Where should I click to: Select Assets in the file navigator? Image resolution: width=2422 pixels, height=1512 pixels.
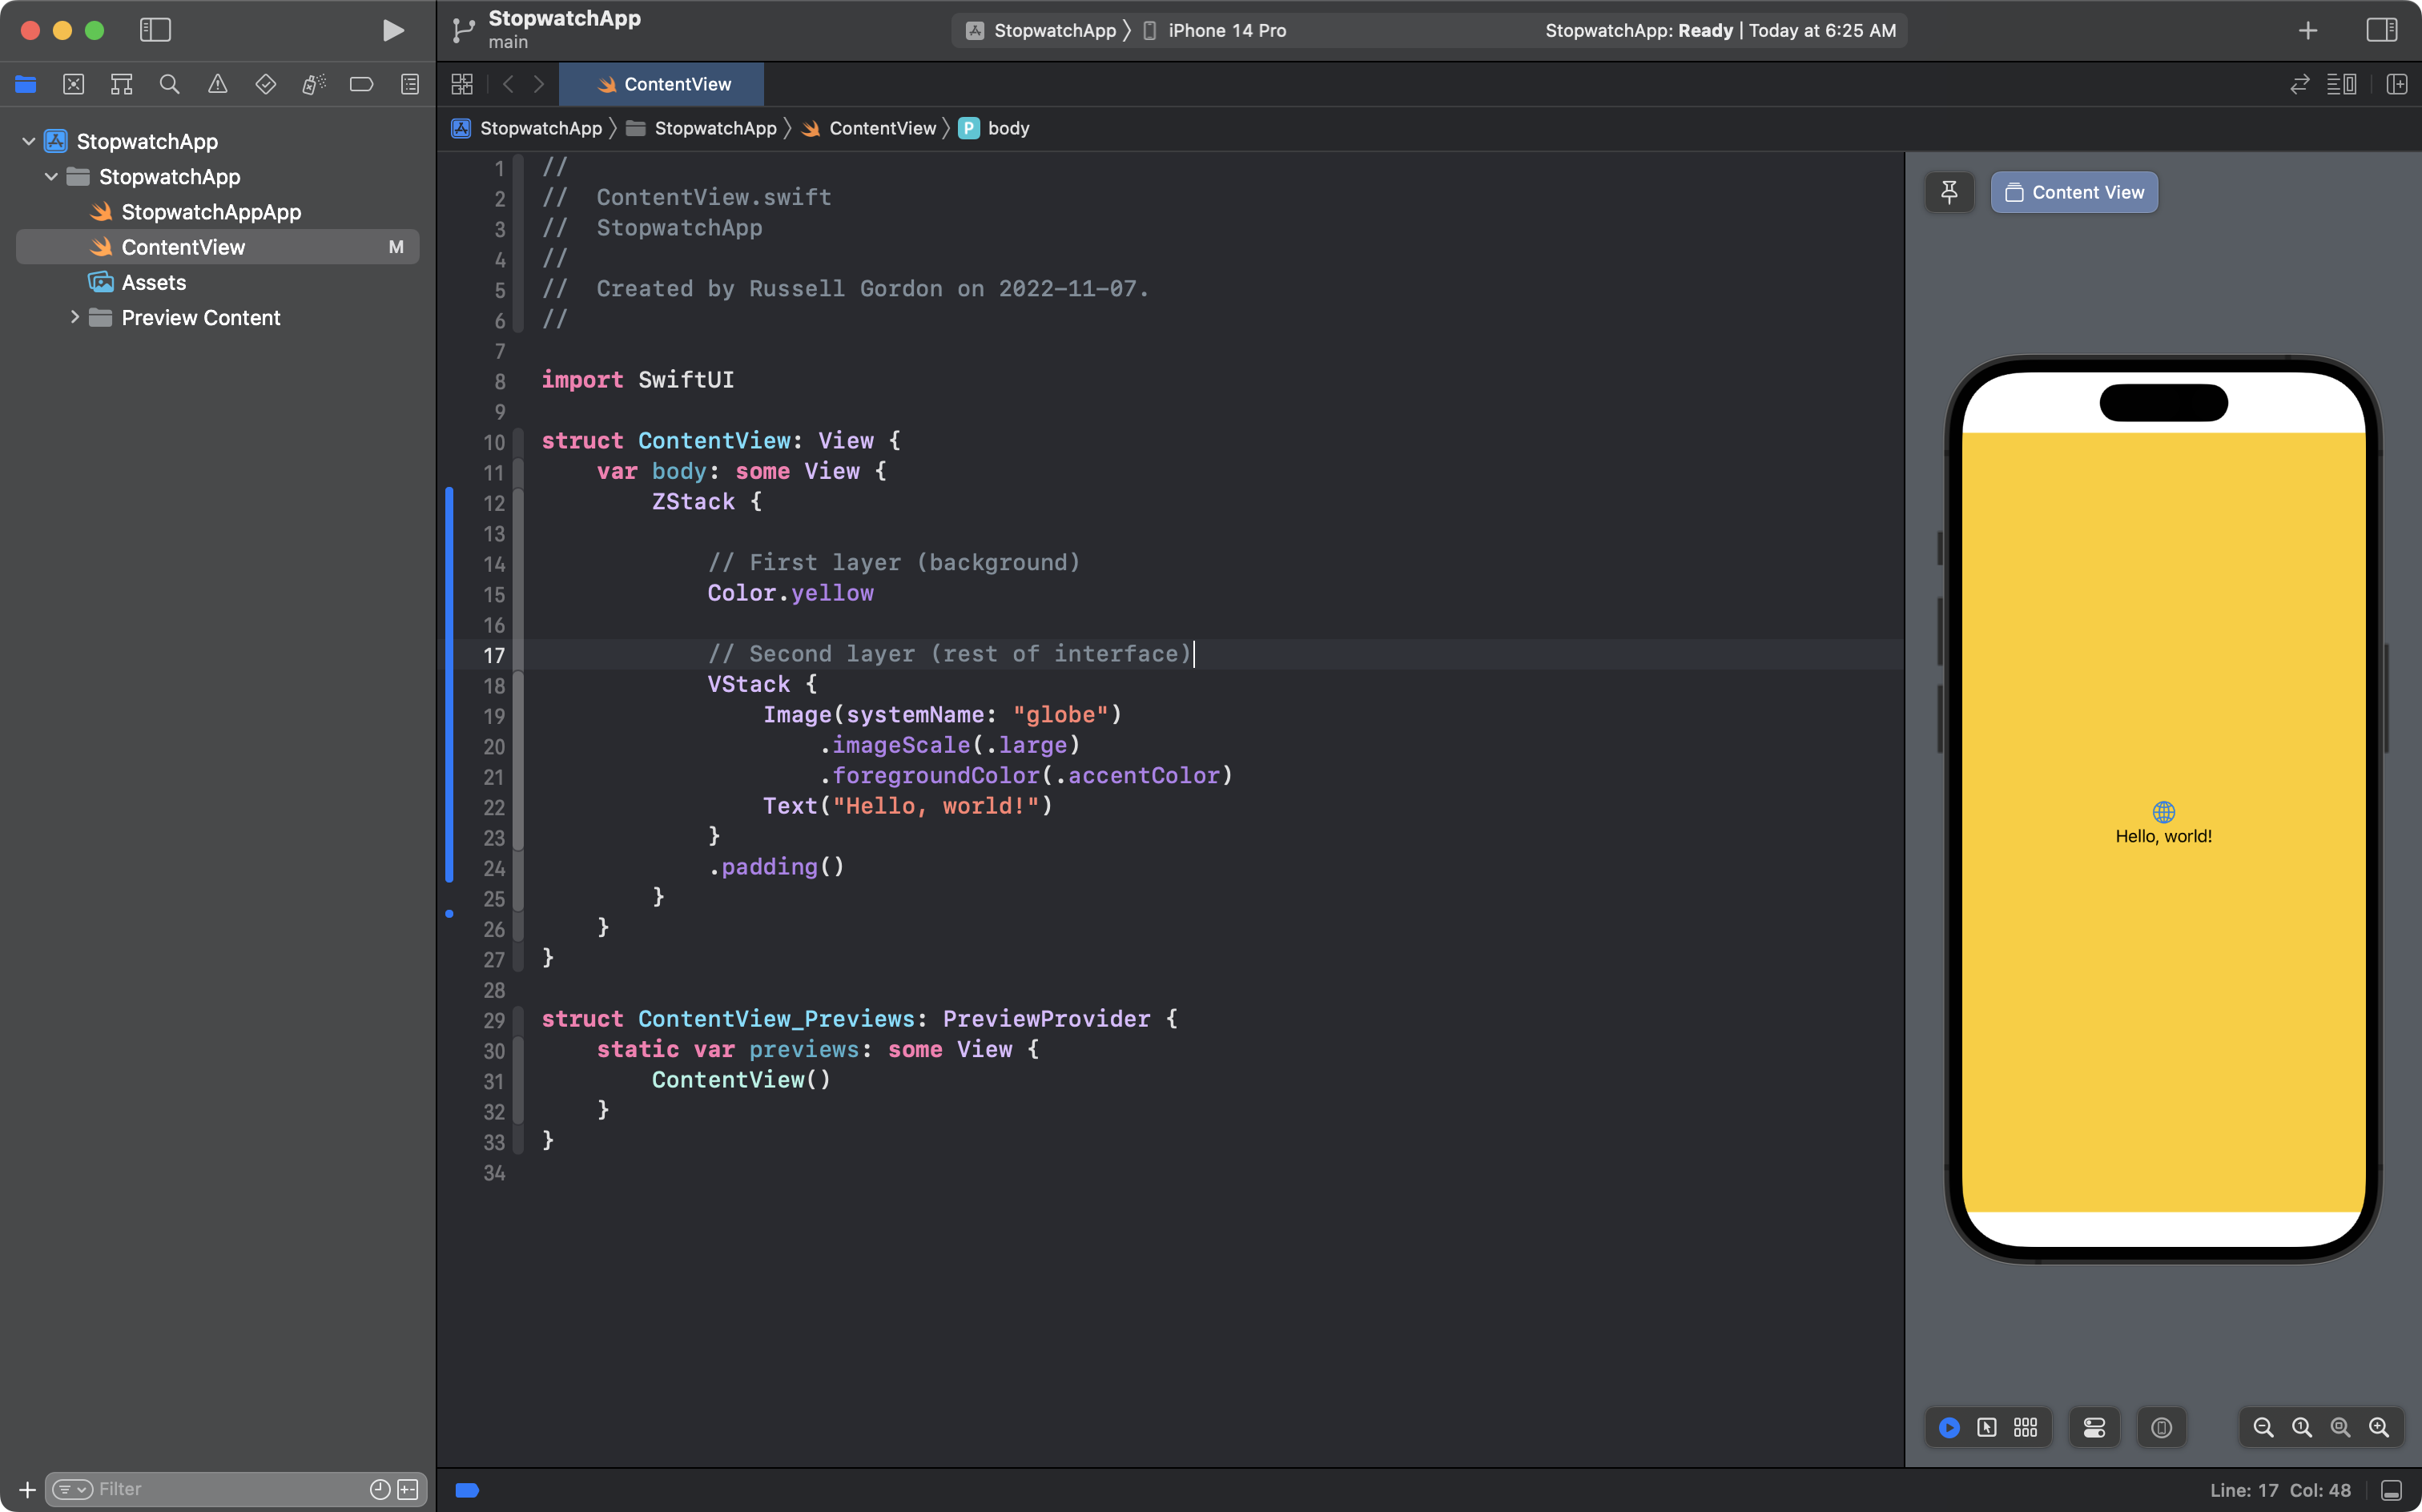pyautogui.click(x=153, y=282)
